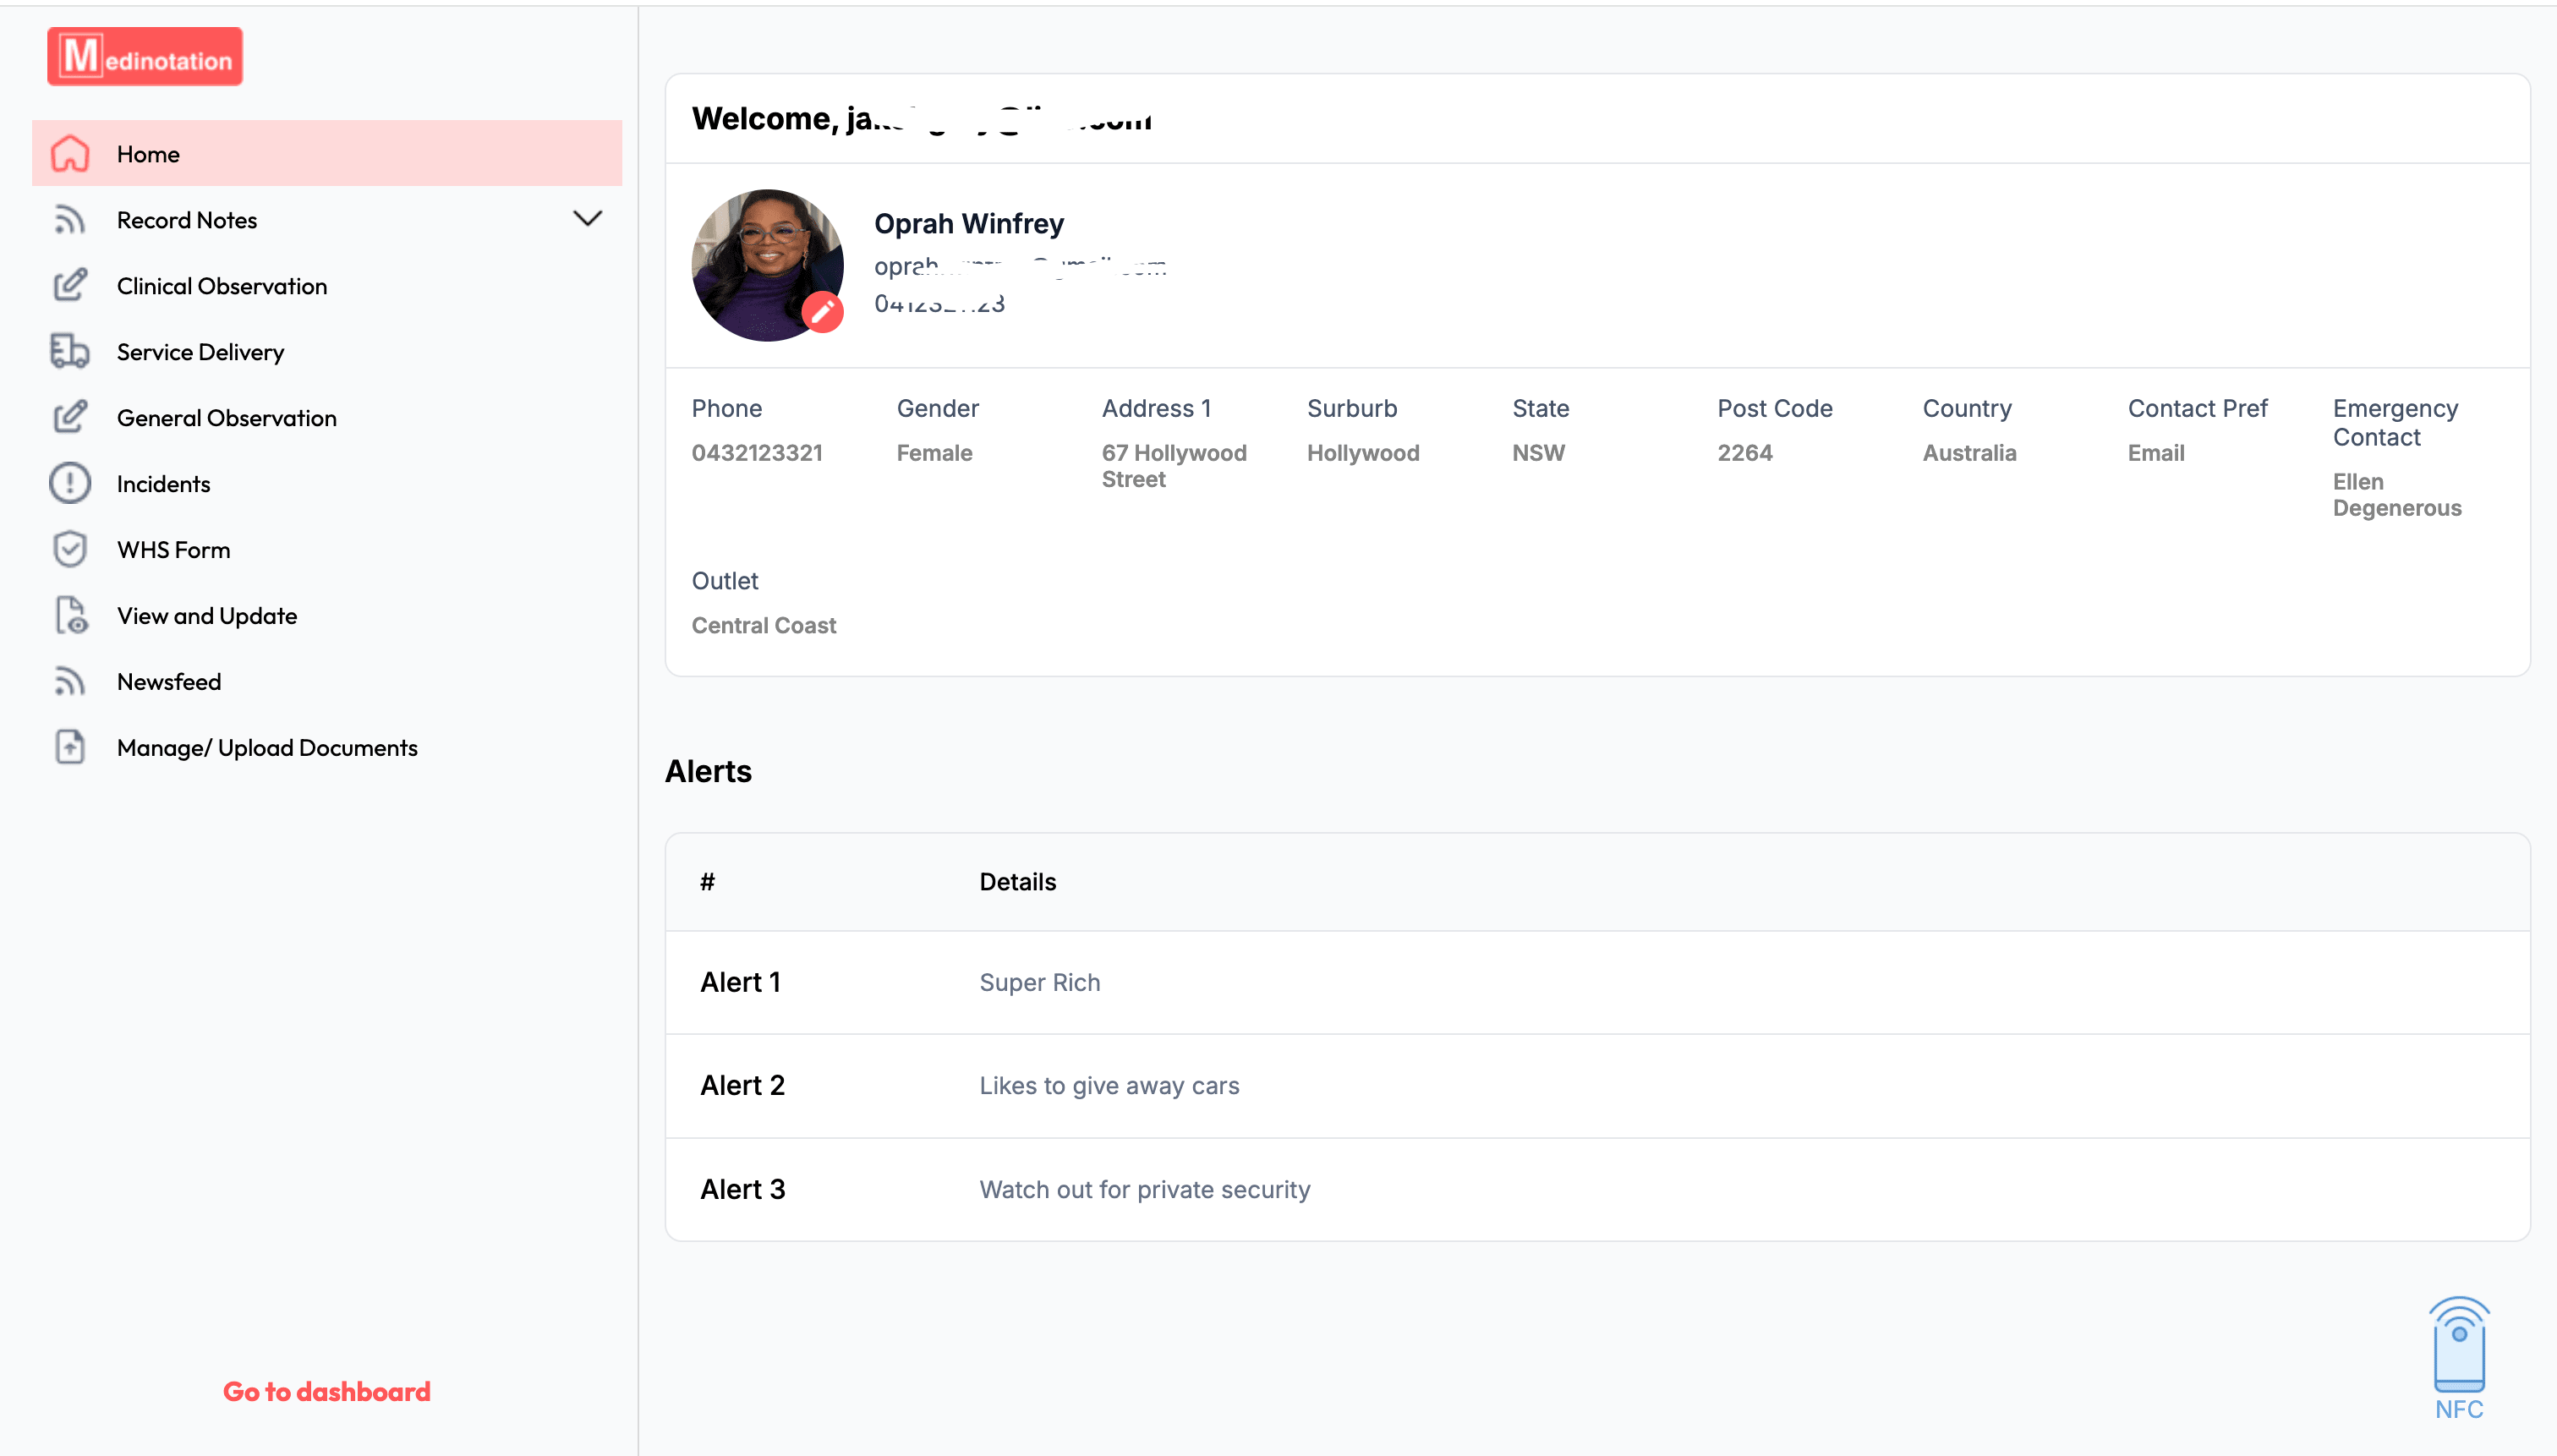The image size is (2557, 1456).
Task: Open Incidents menu item
Action: 327,483
